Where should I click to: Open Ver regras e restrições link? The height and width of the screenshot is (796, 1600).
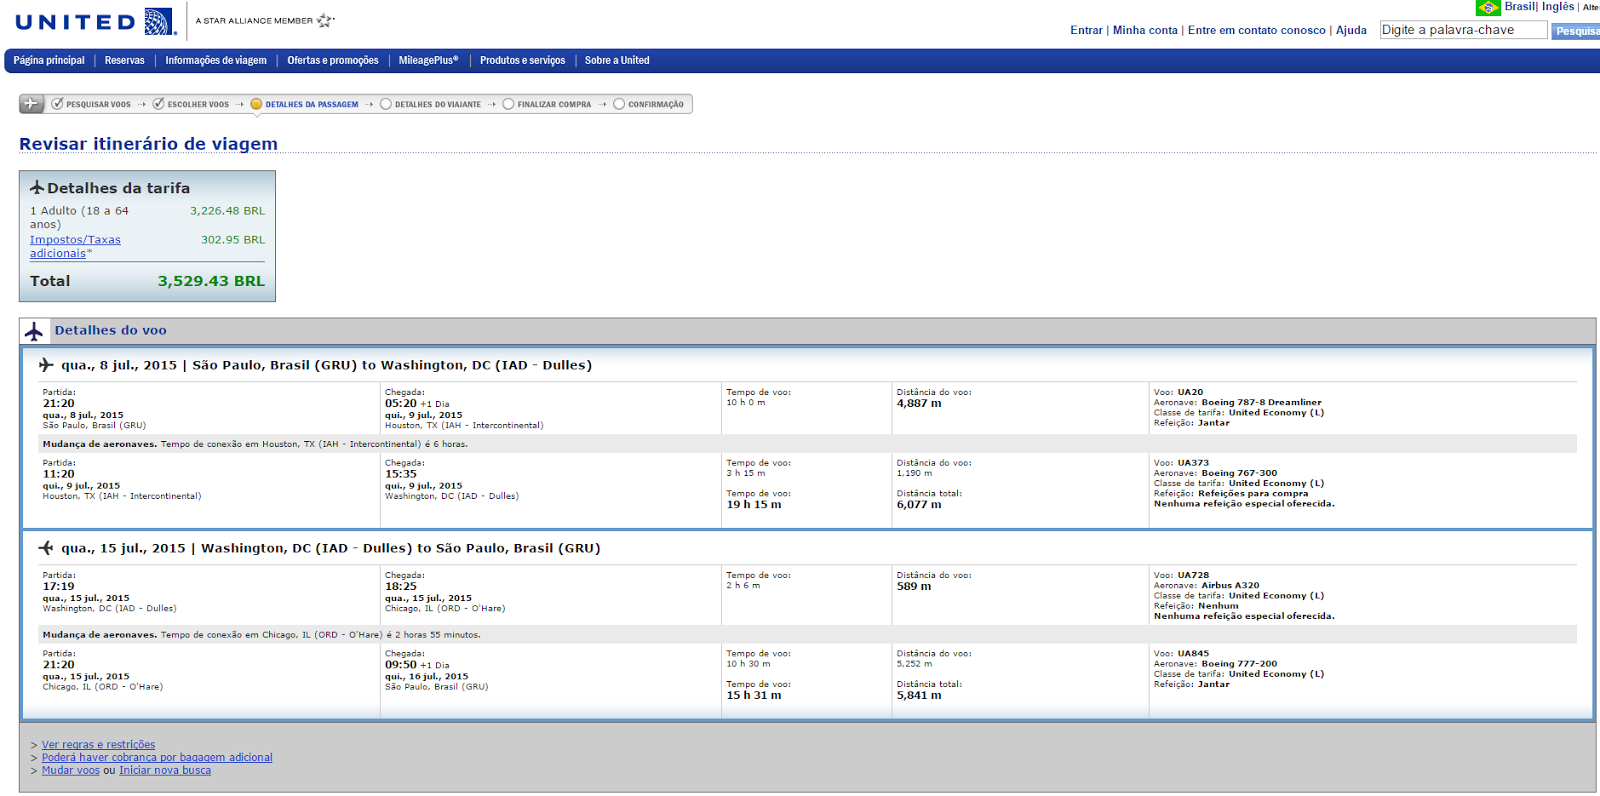tap(98, 745)
